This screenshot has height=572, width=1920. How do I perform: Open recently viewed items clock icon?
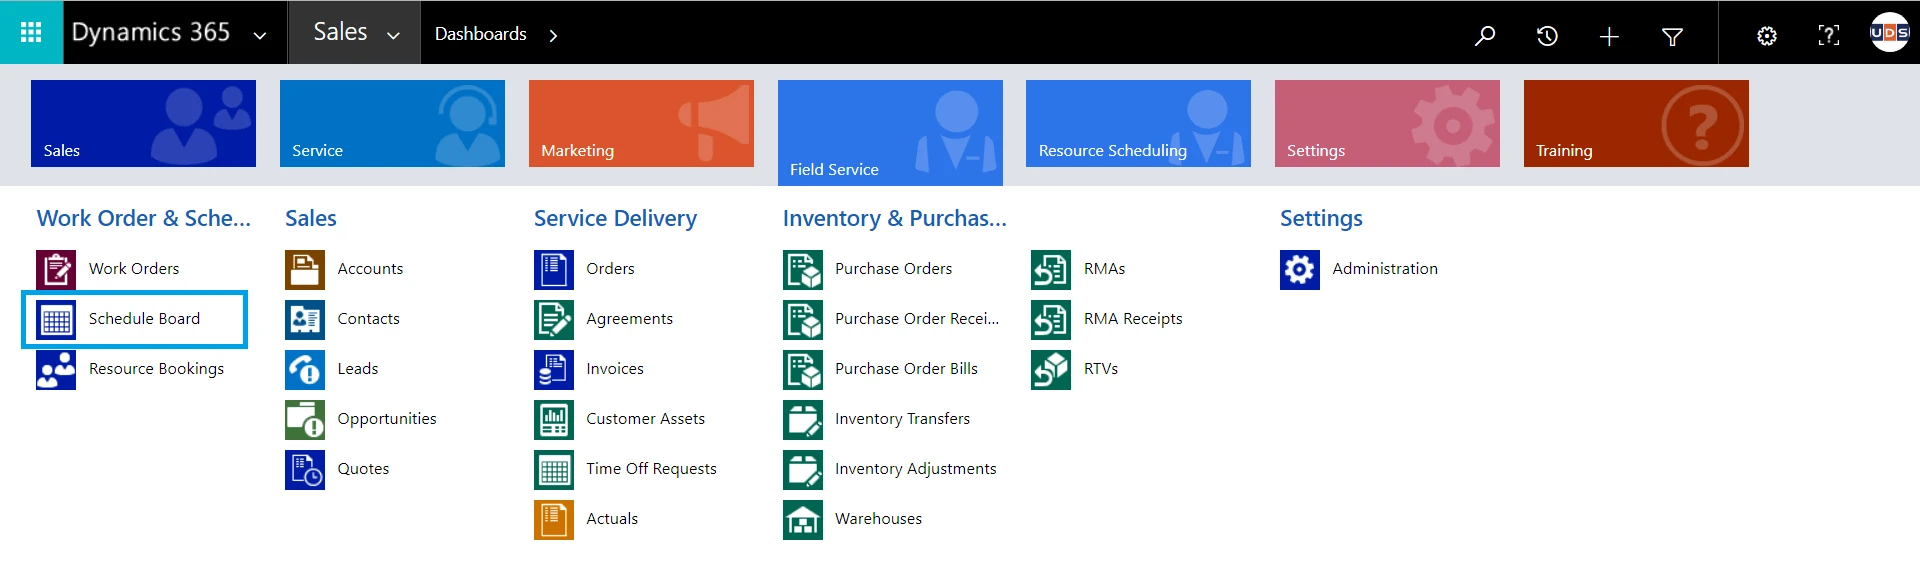(1547, 36)
